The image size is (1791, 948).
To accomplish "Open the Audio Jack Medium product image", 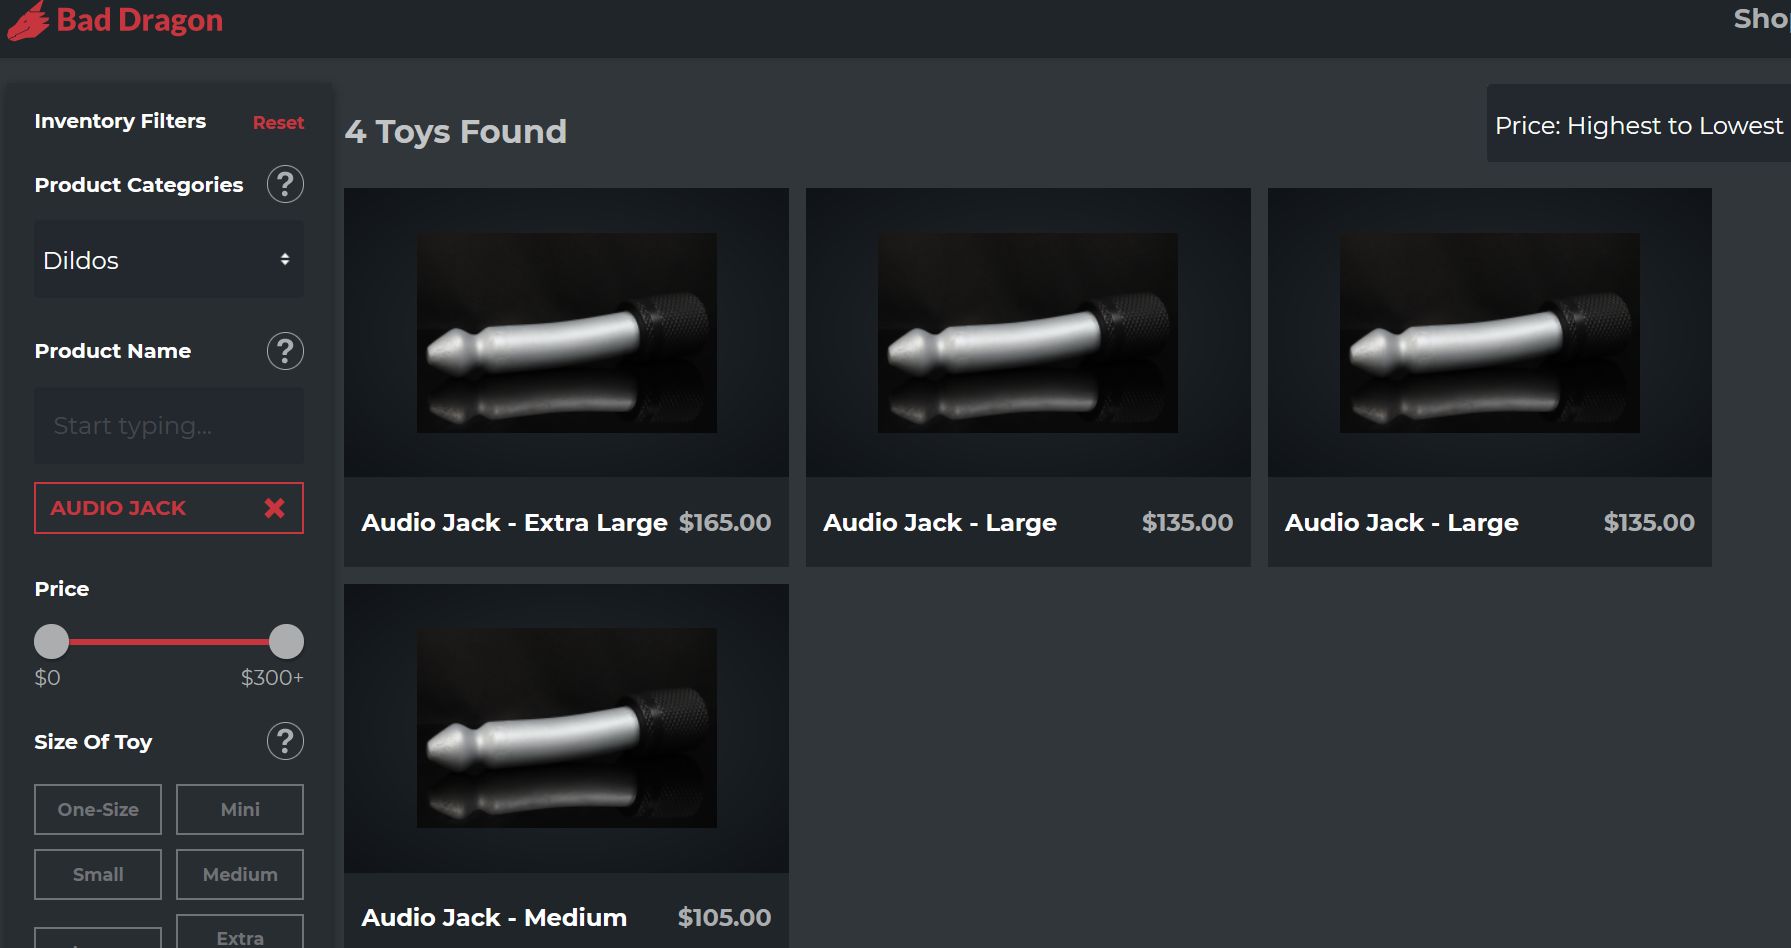I will (566, 728).
